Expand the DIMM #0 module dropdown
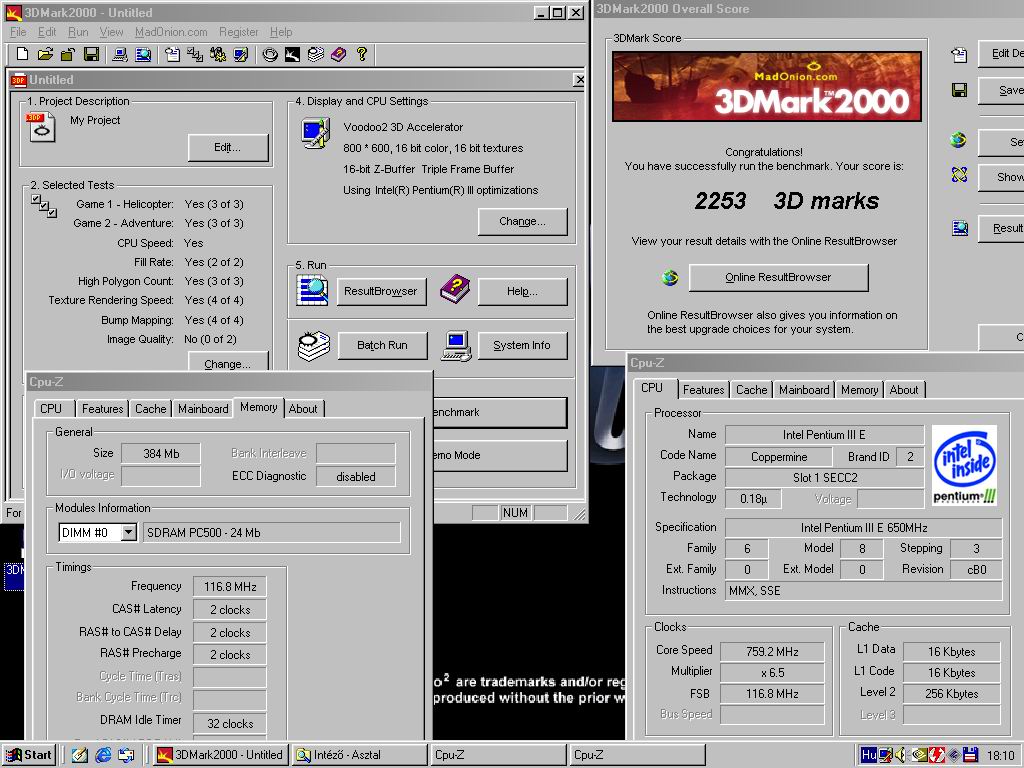1024x768 pixels. pos(129,532)
